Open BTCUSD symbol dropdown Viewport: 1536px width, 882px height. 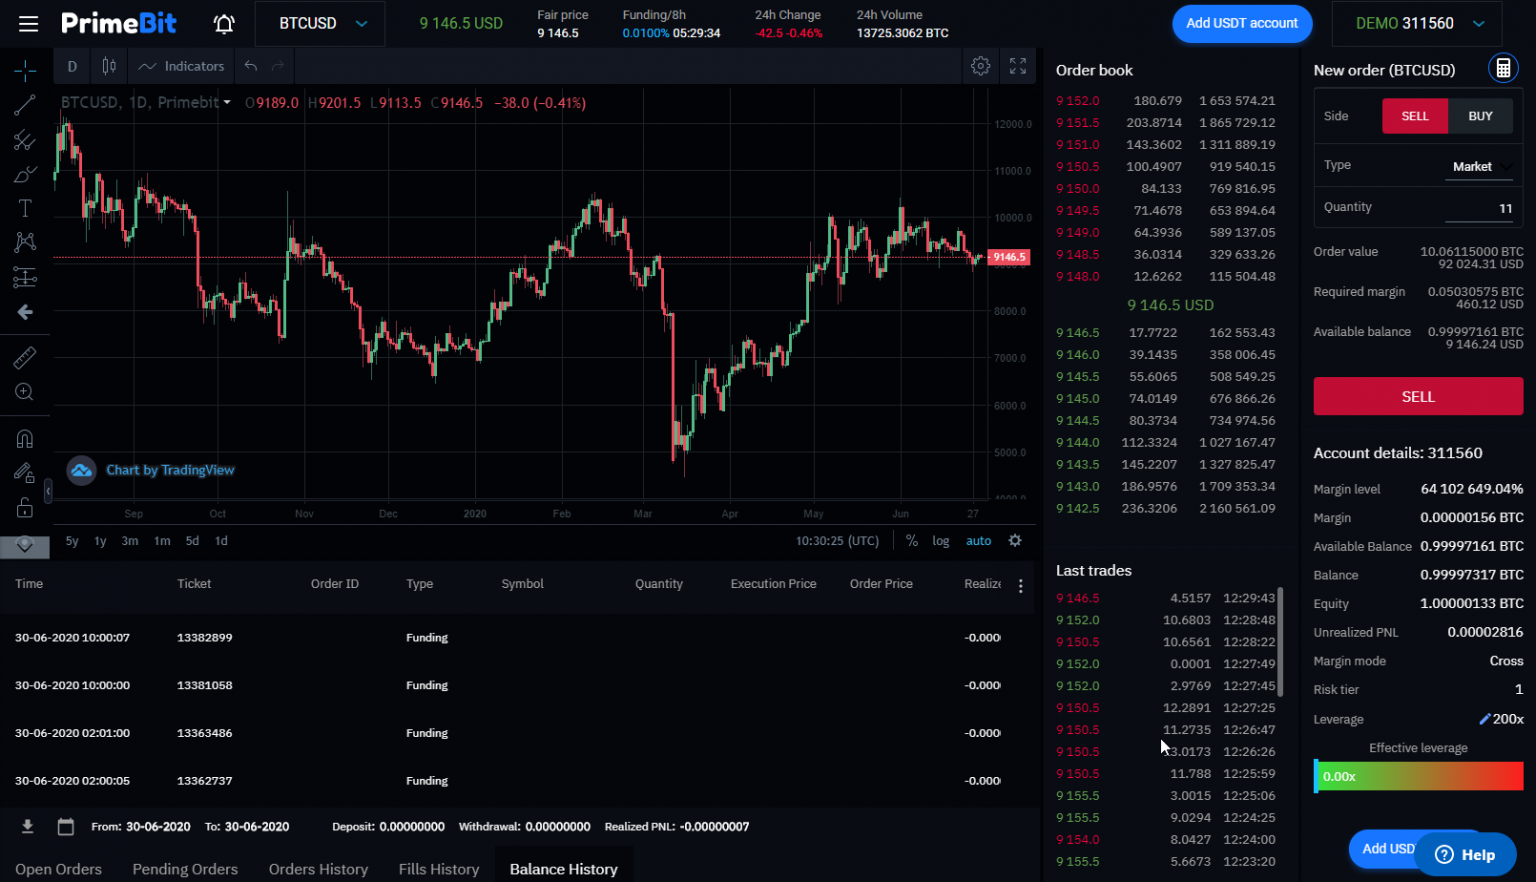320,23
